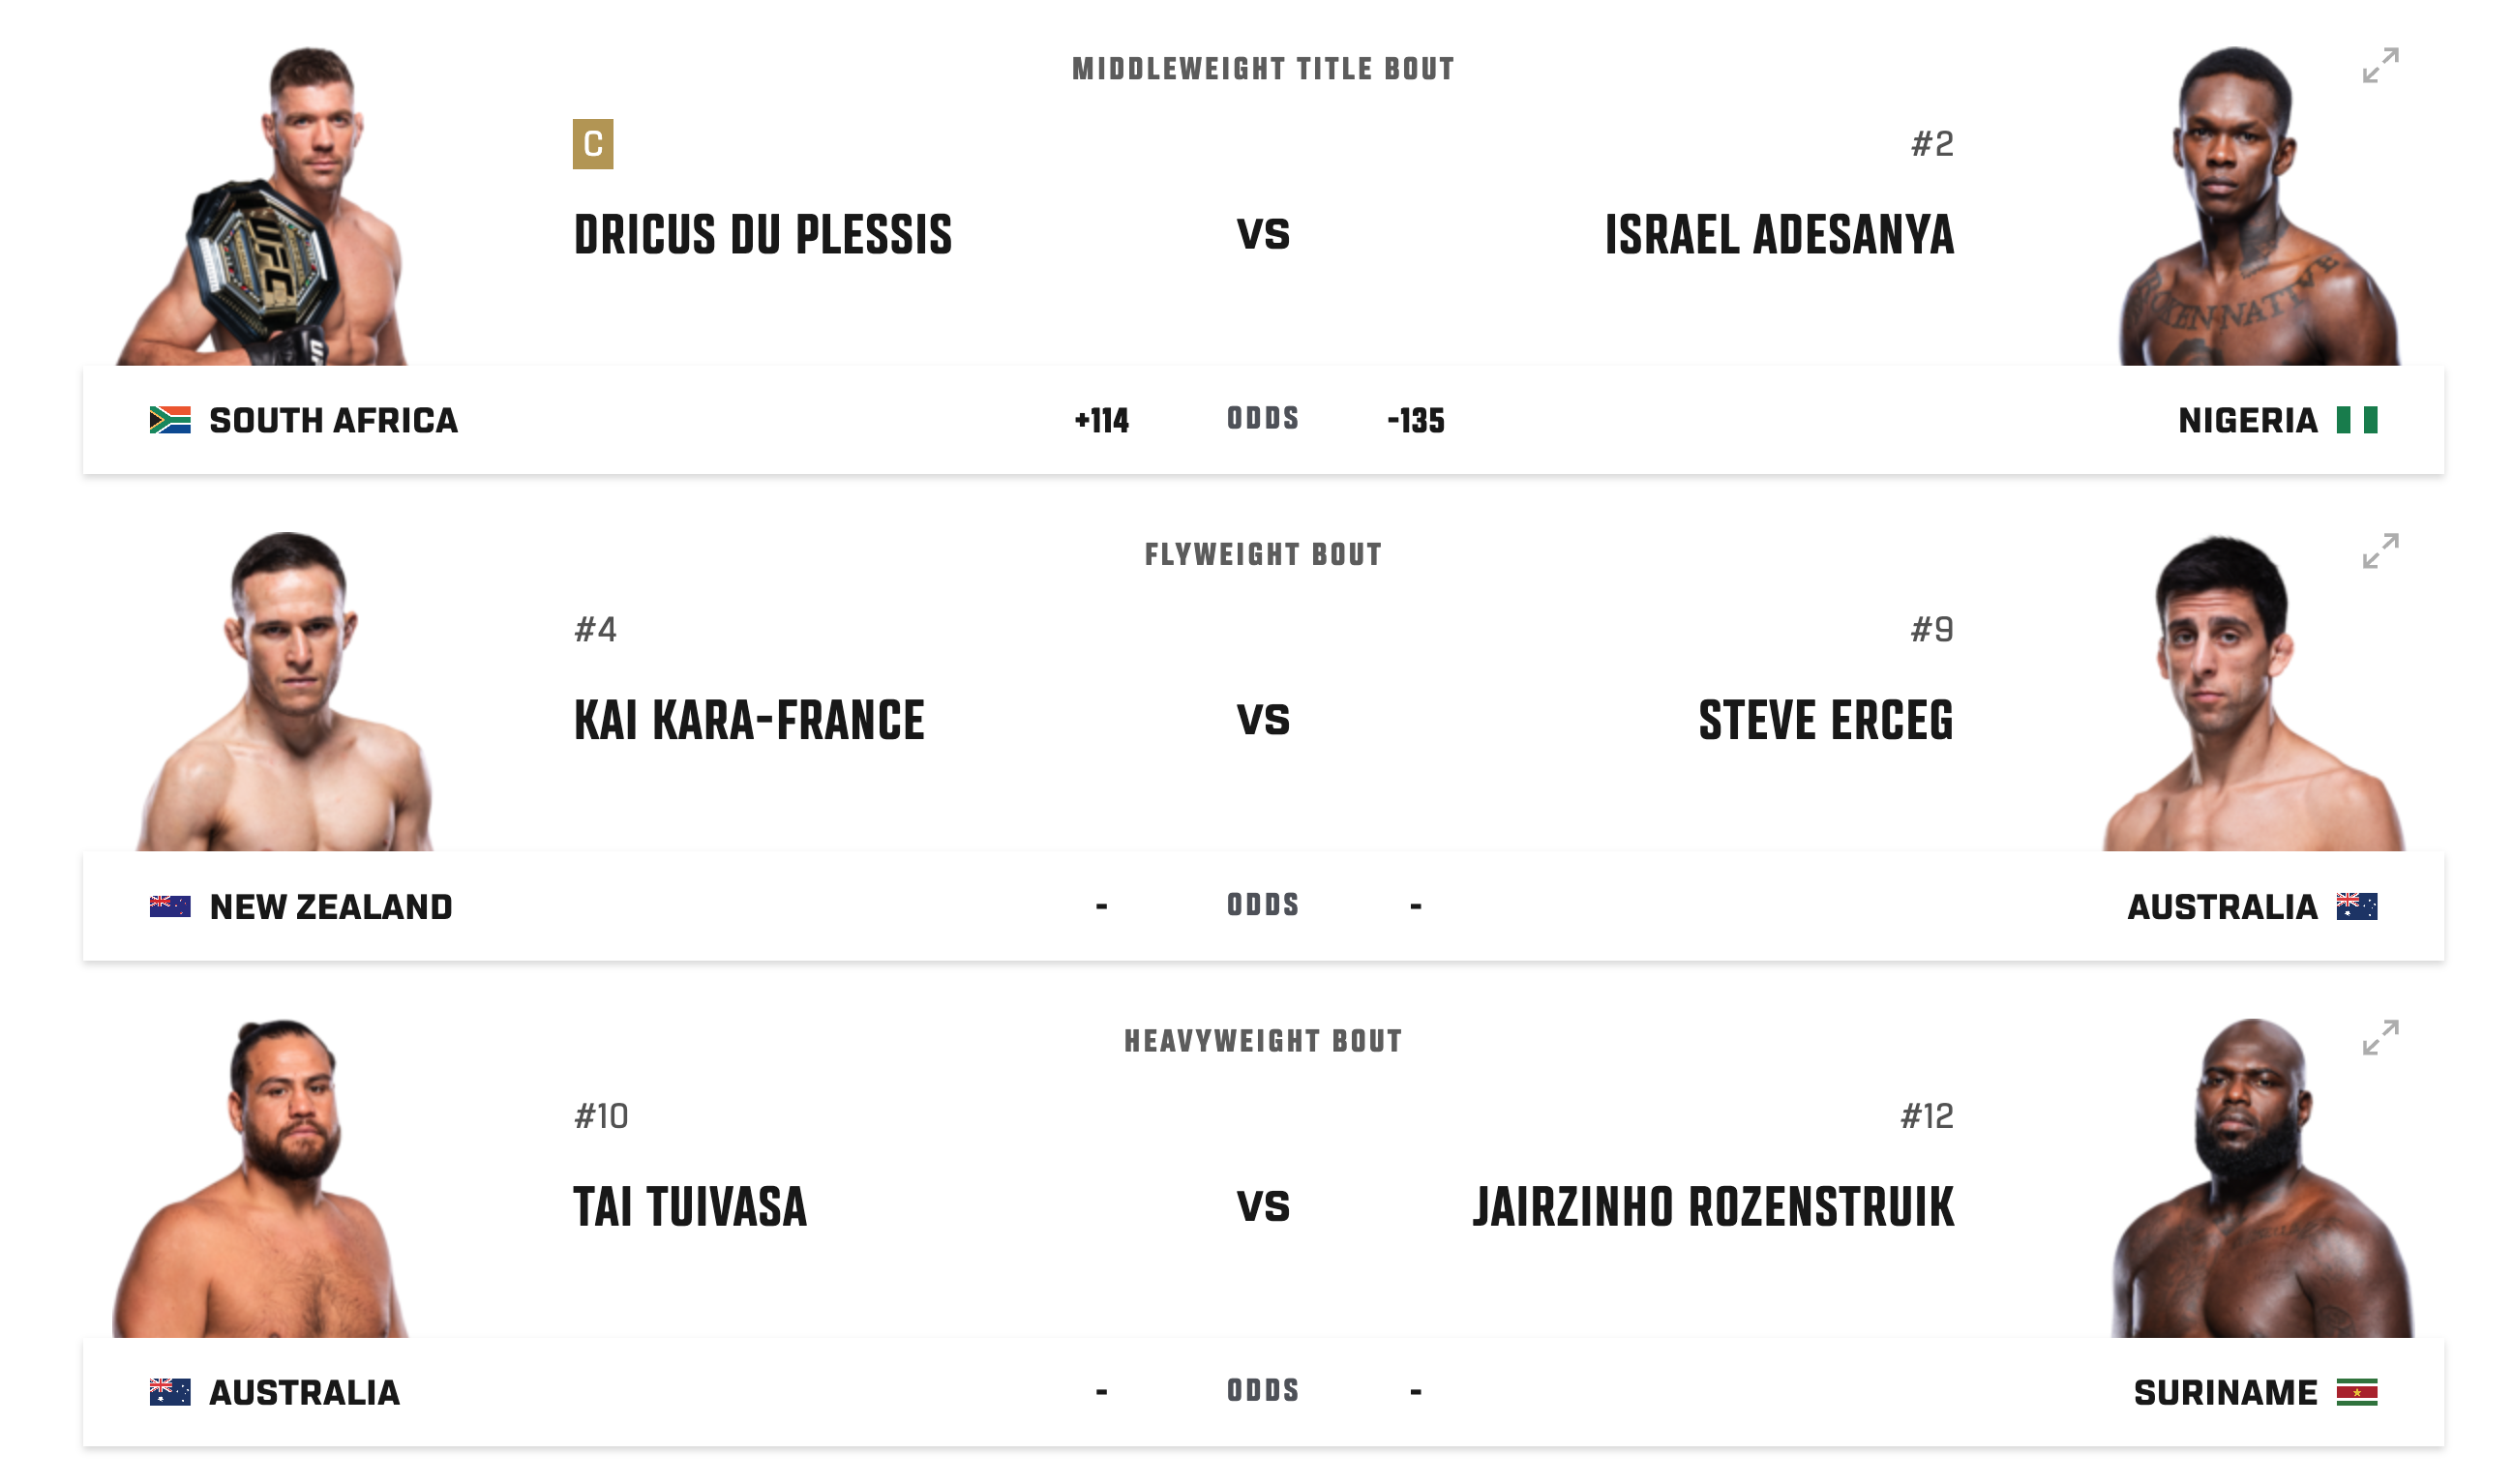Open Kai Kara-France fighter name link
Image resolution: width=2514 pixels, height=1484 pixels.
pos(749,721)
